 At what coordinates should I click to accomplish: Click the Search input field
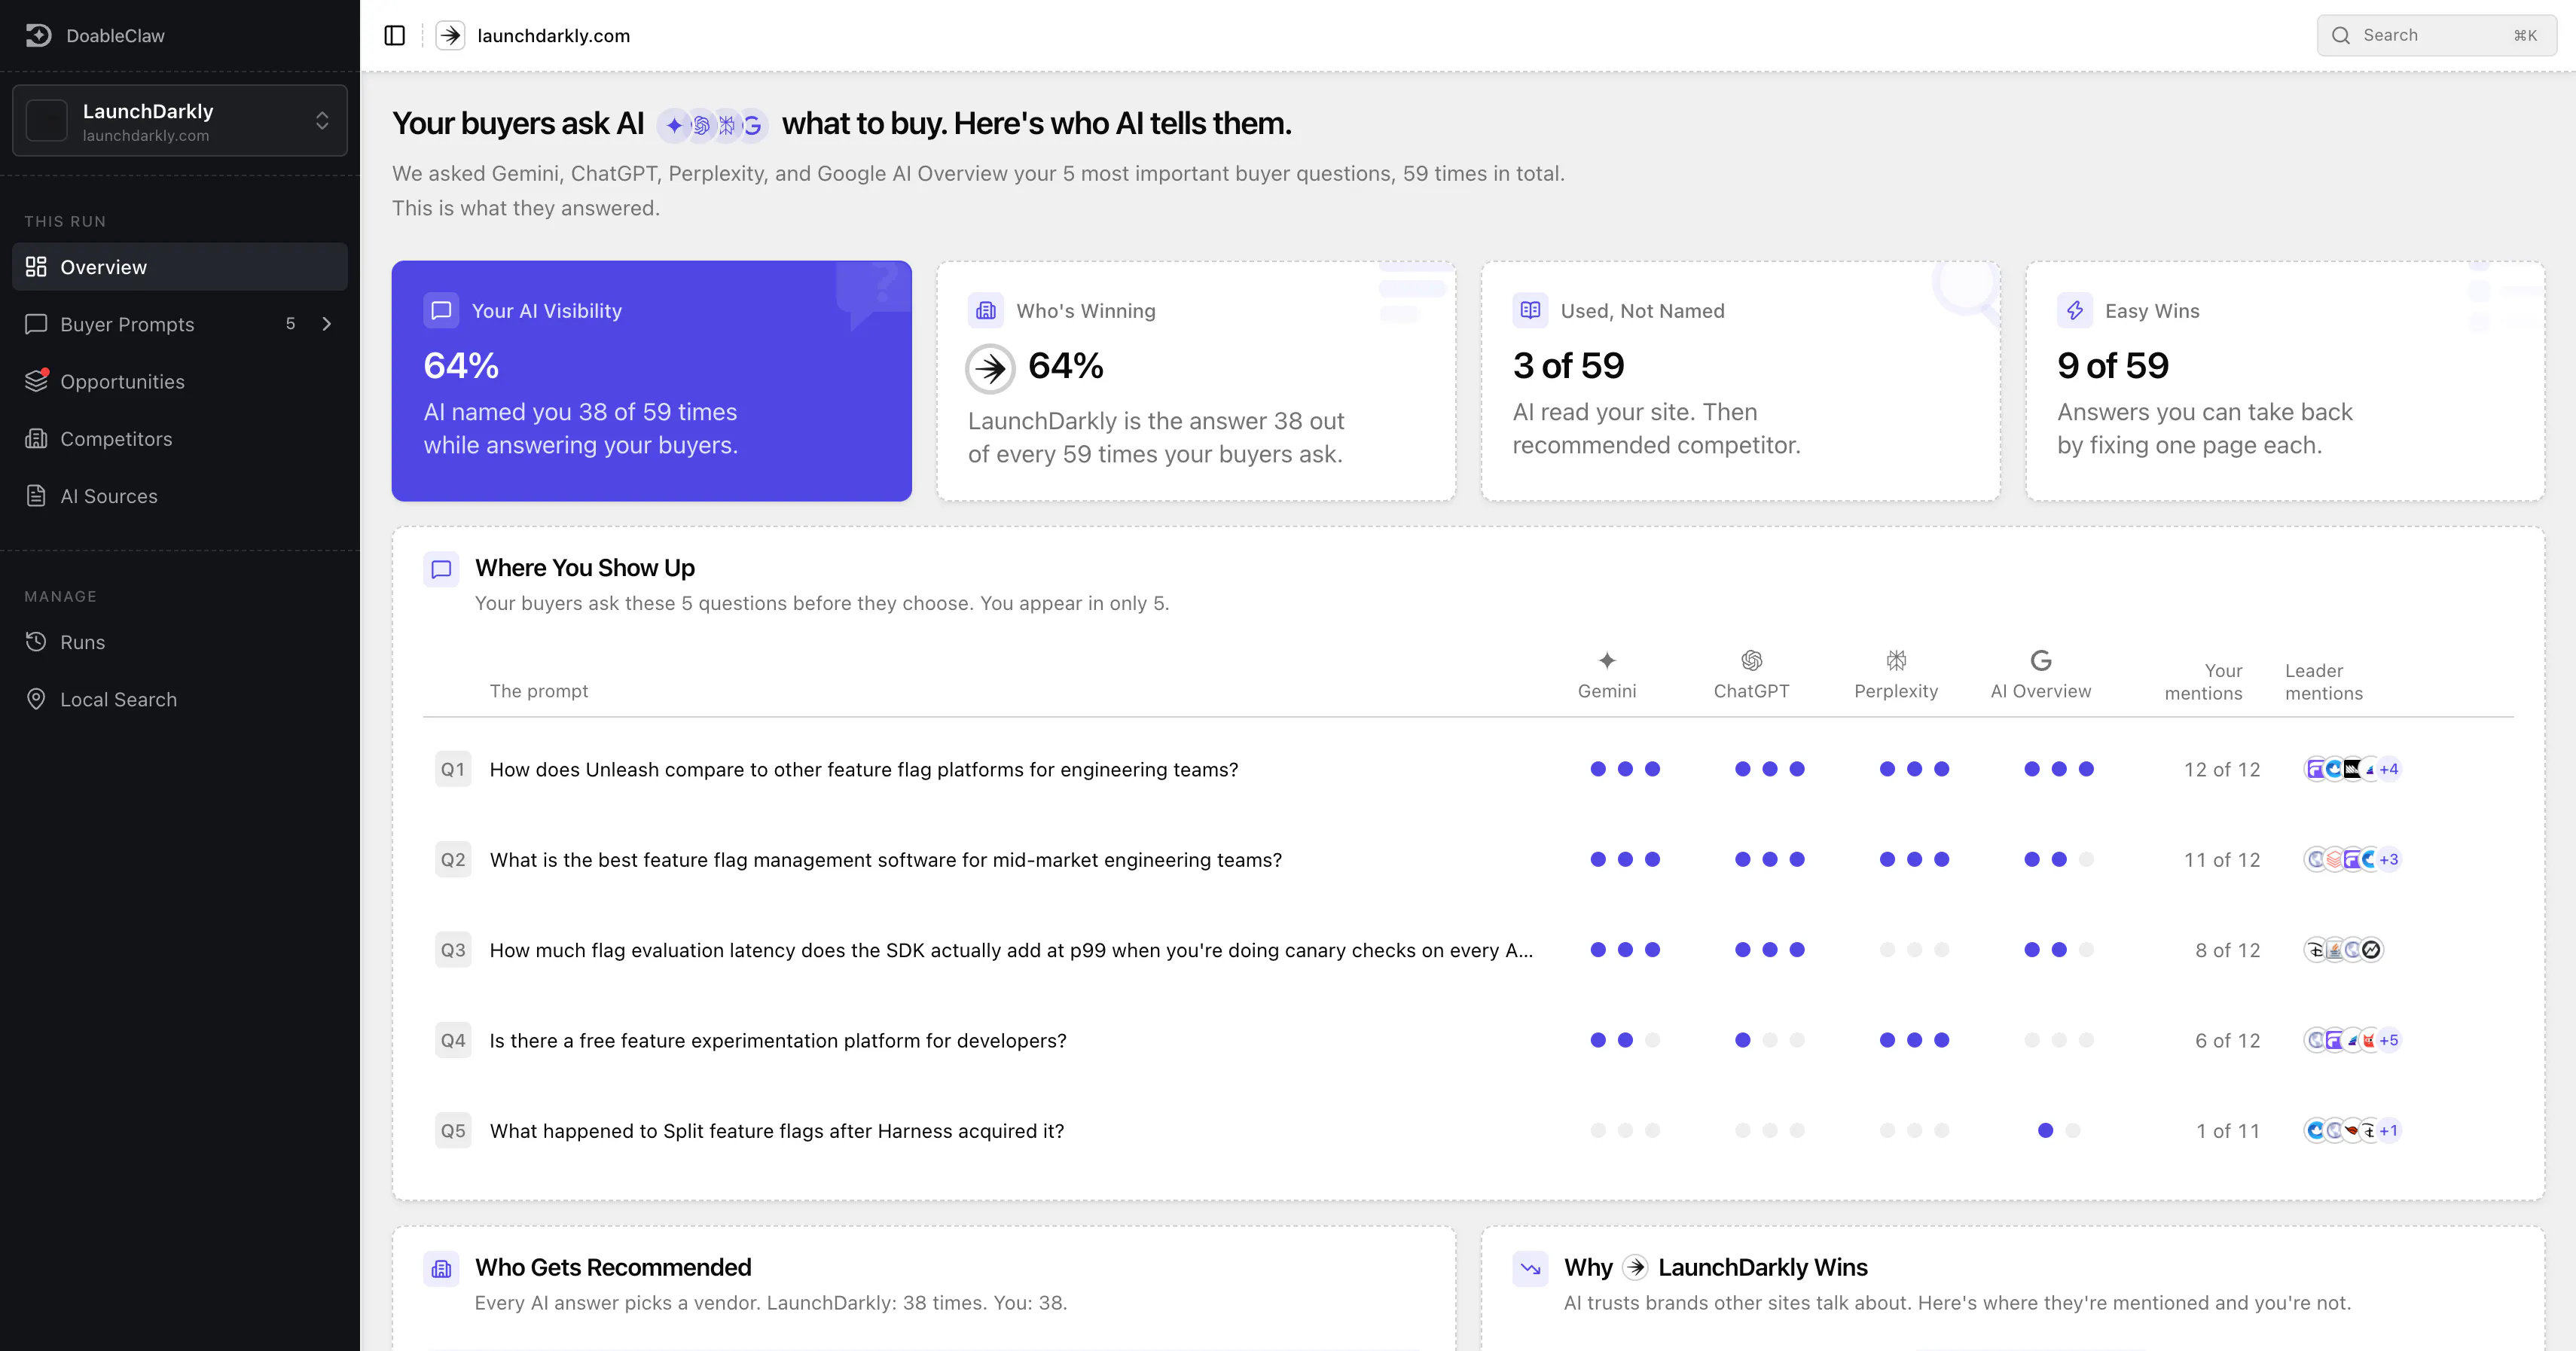pyautogui.click(x=2436, y=35)
